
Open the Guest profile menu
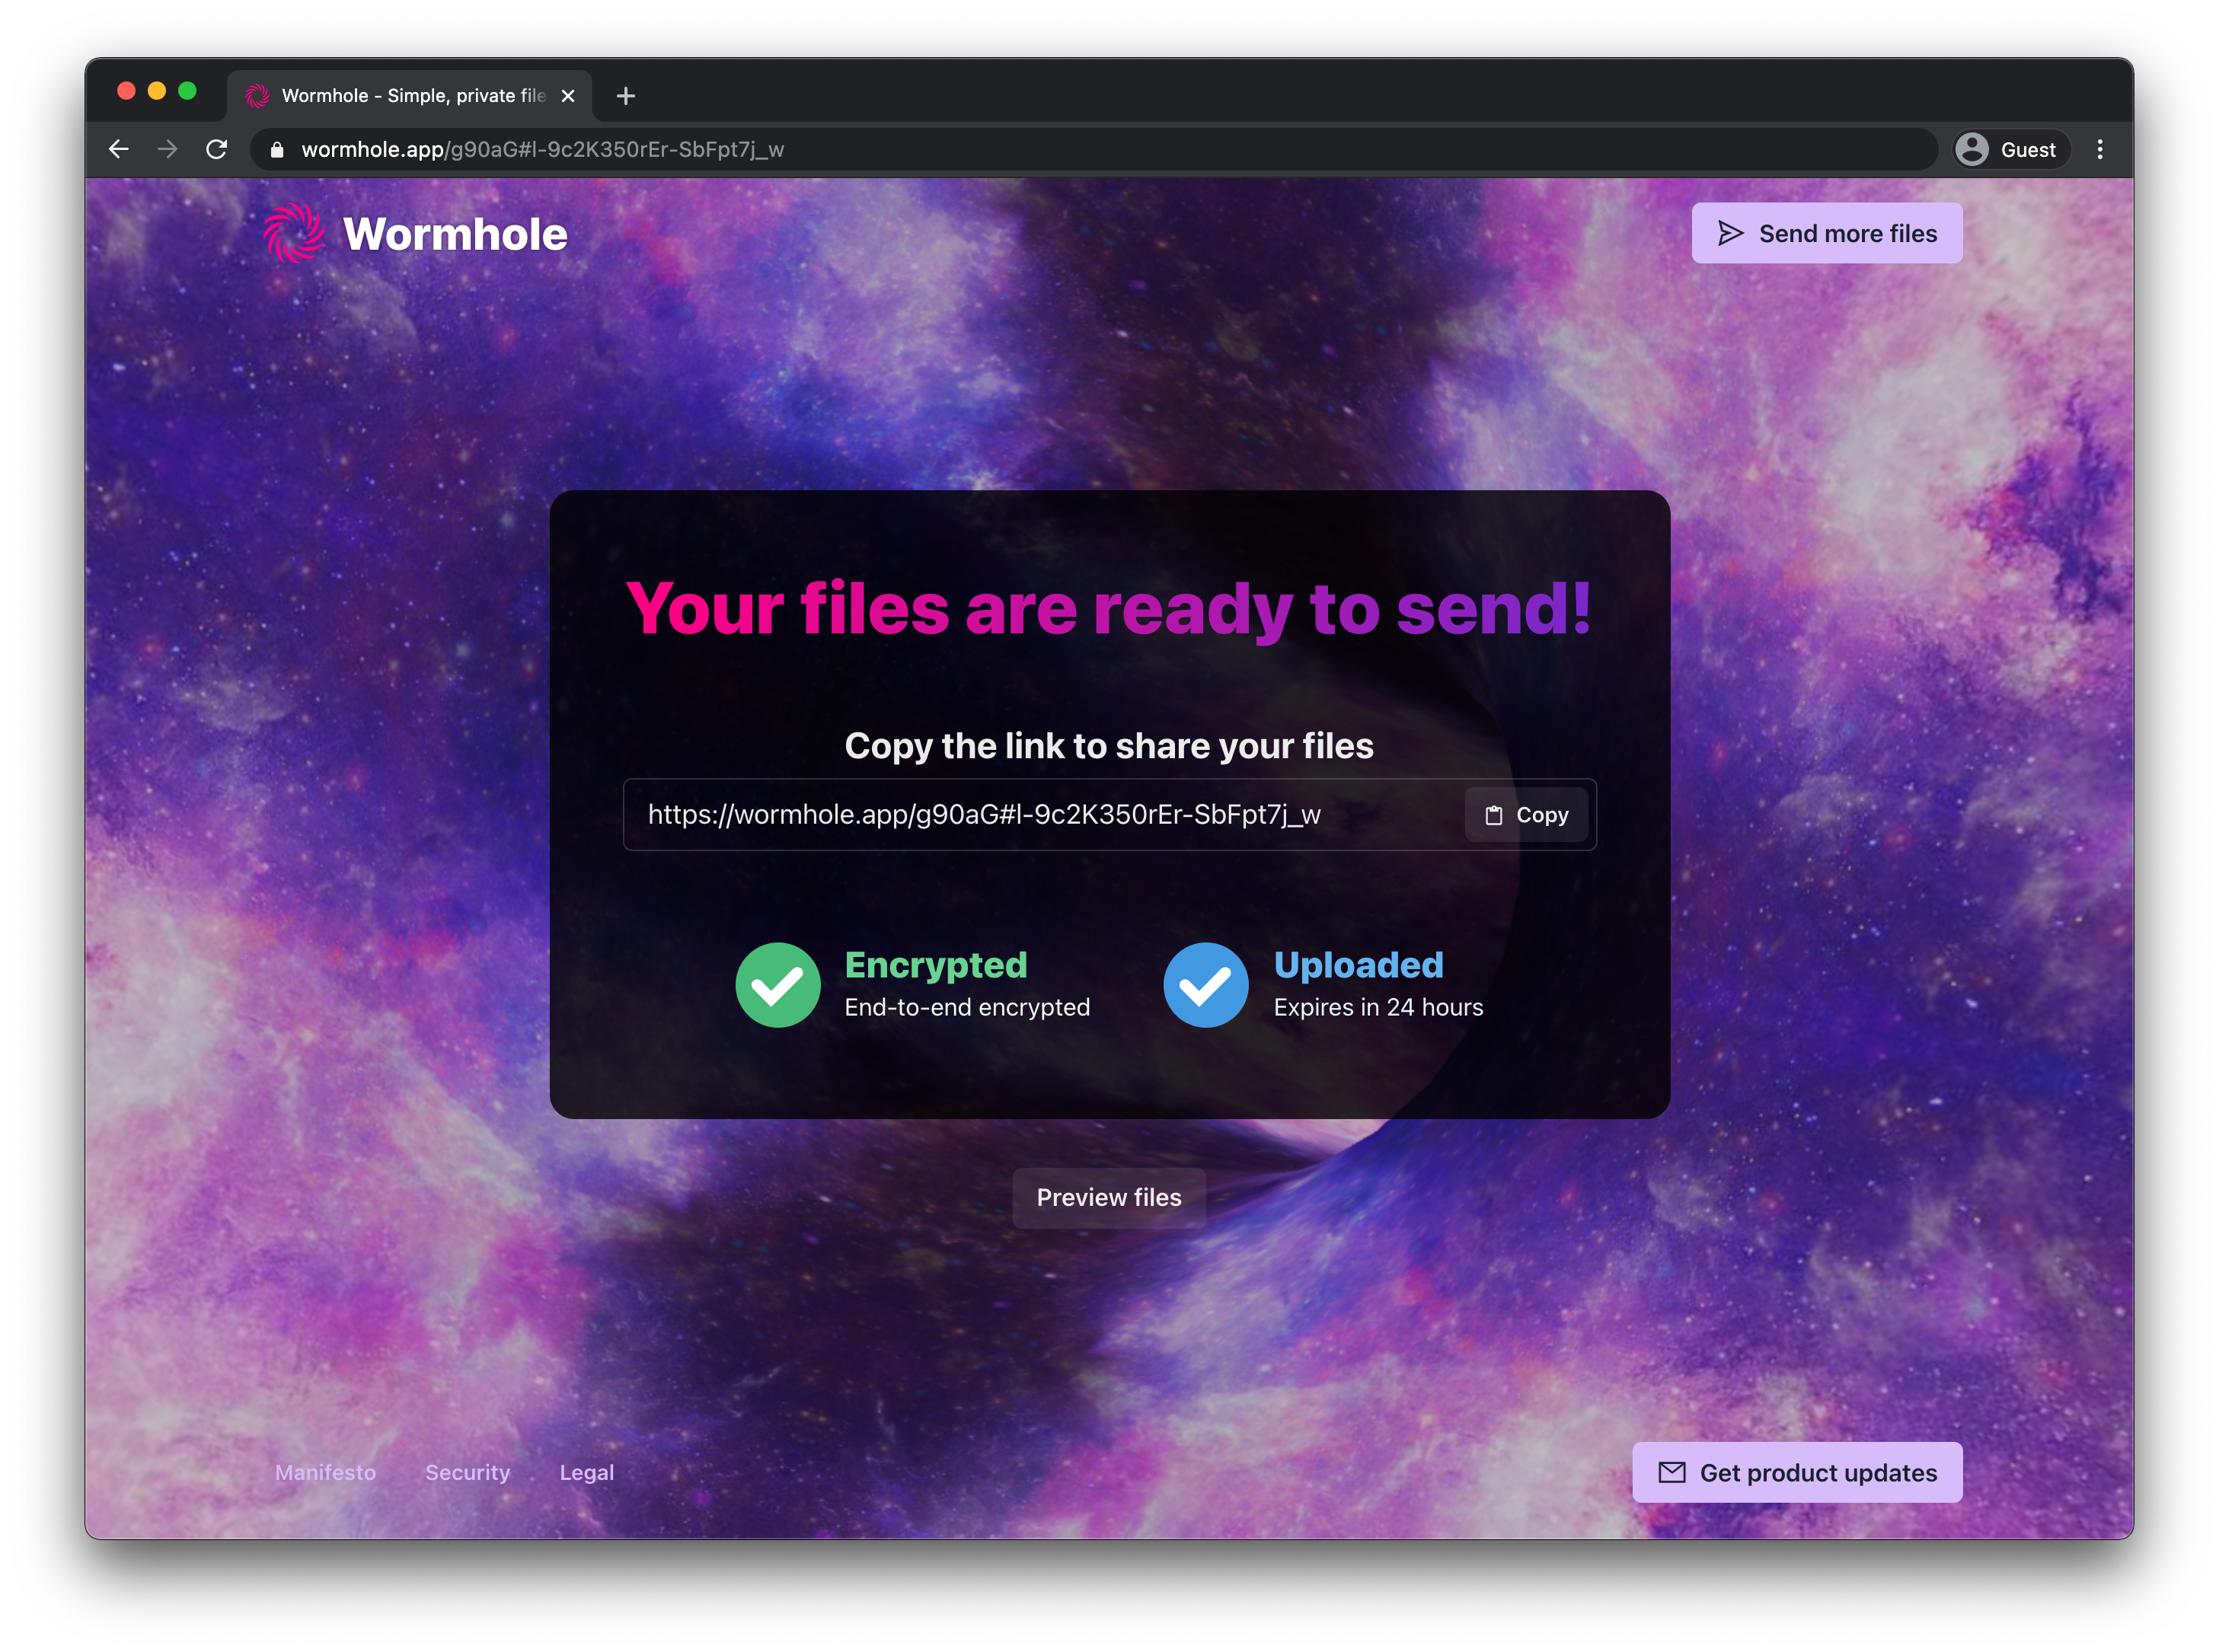(2011, 149)
